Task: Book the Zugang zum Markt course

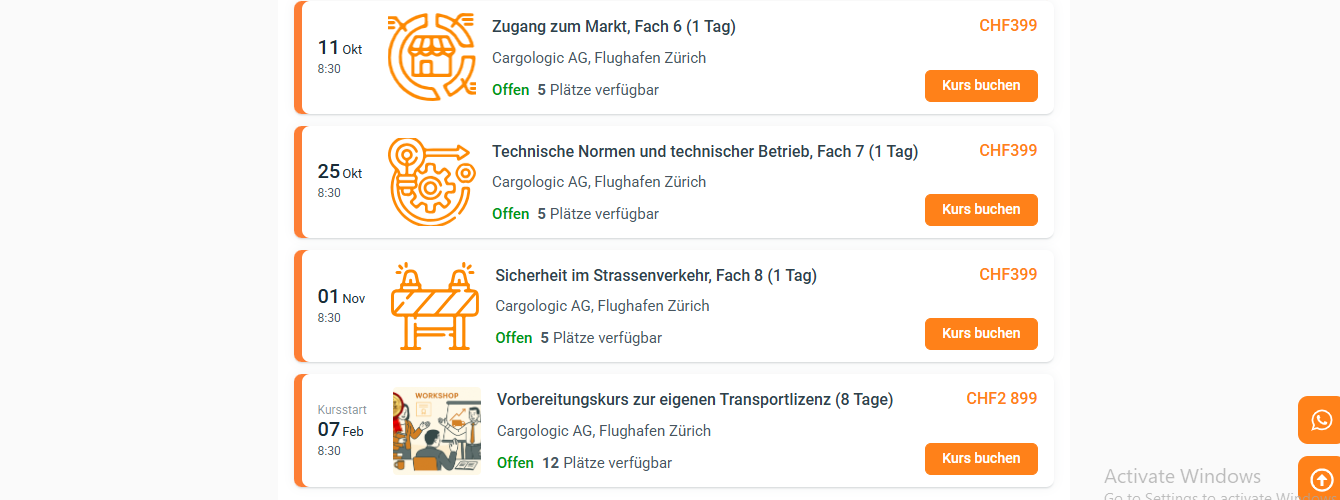Action: pos(981,86)
